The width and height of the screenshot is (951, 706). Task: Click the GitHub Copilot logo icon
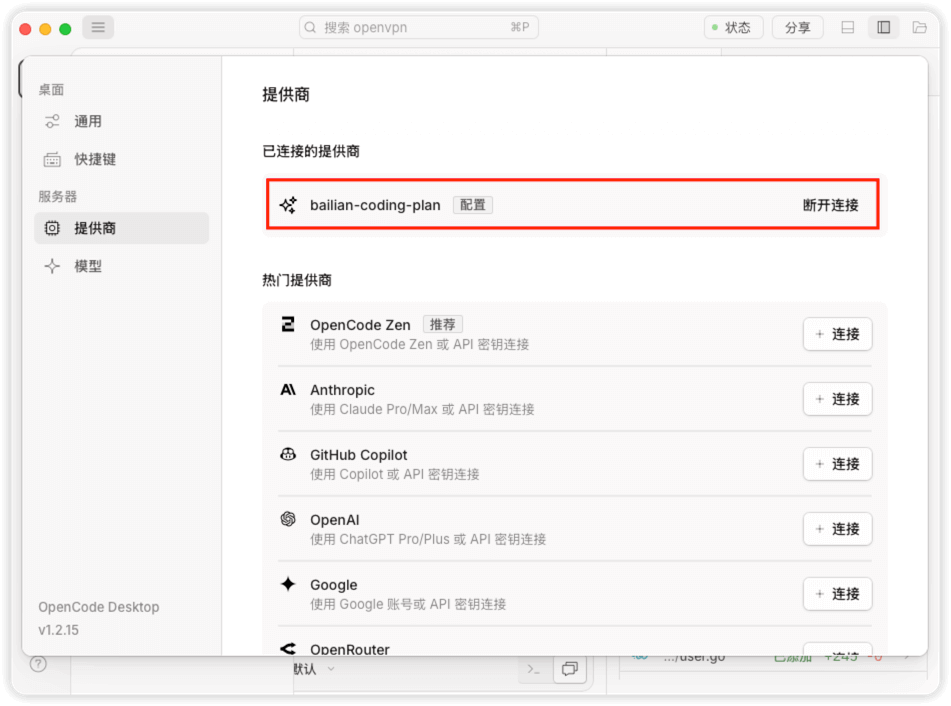288,454
